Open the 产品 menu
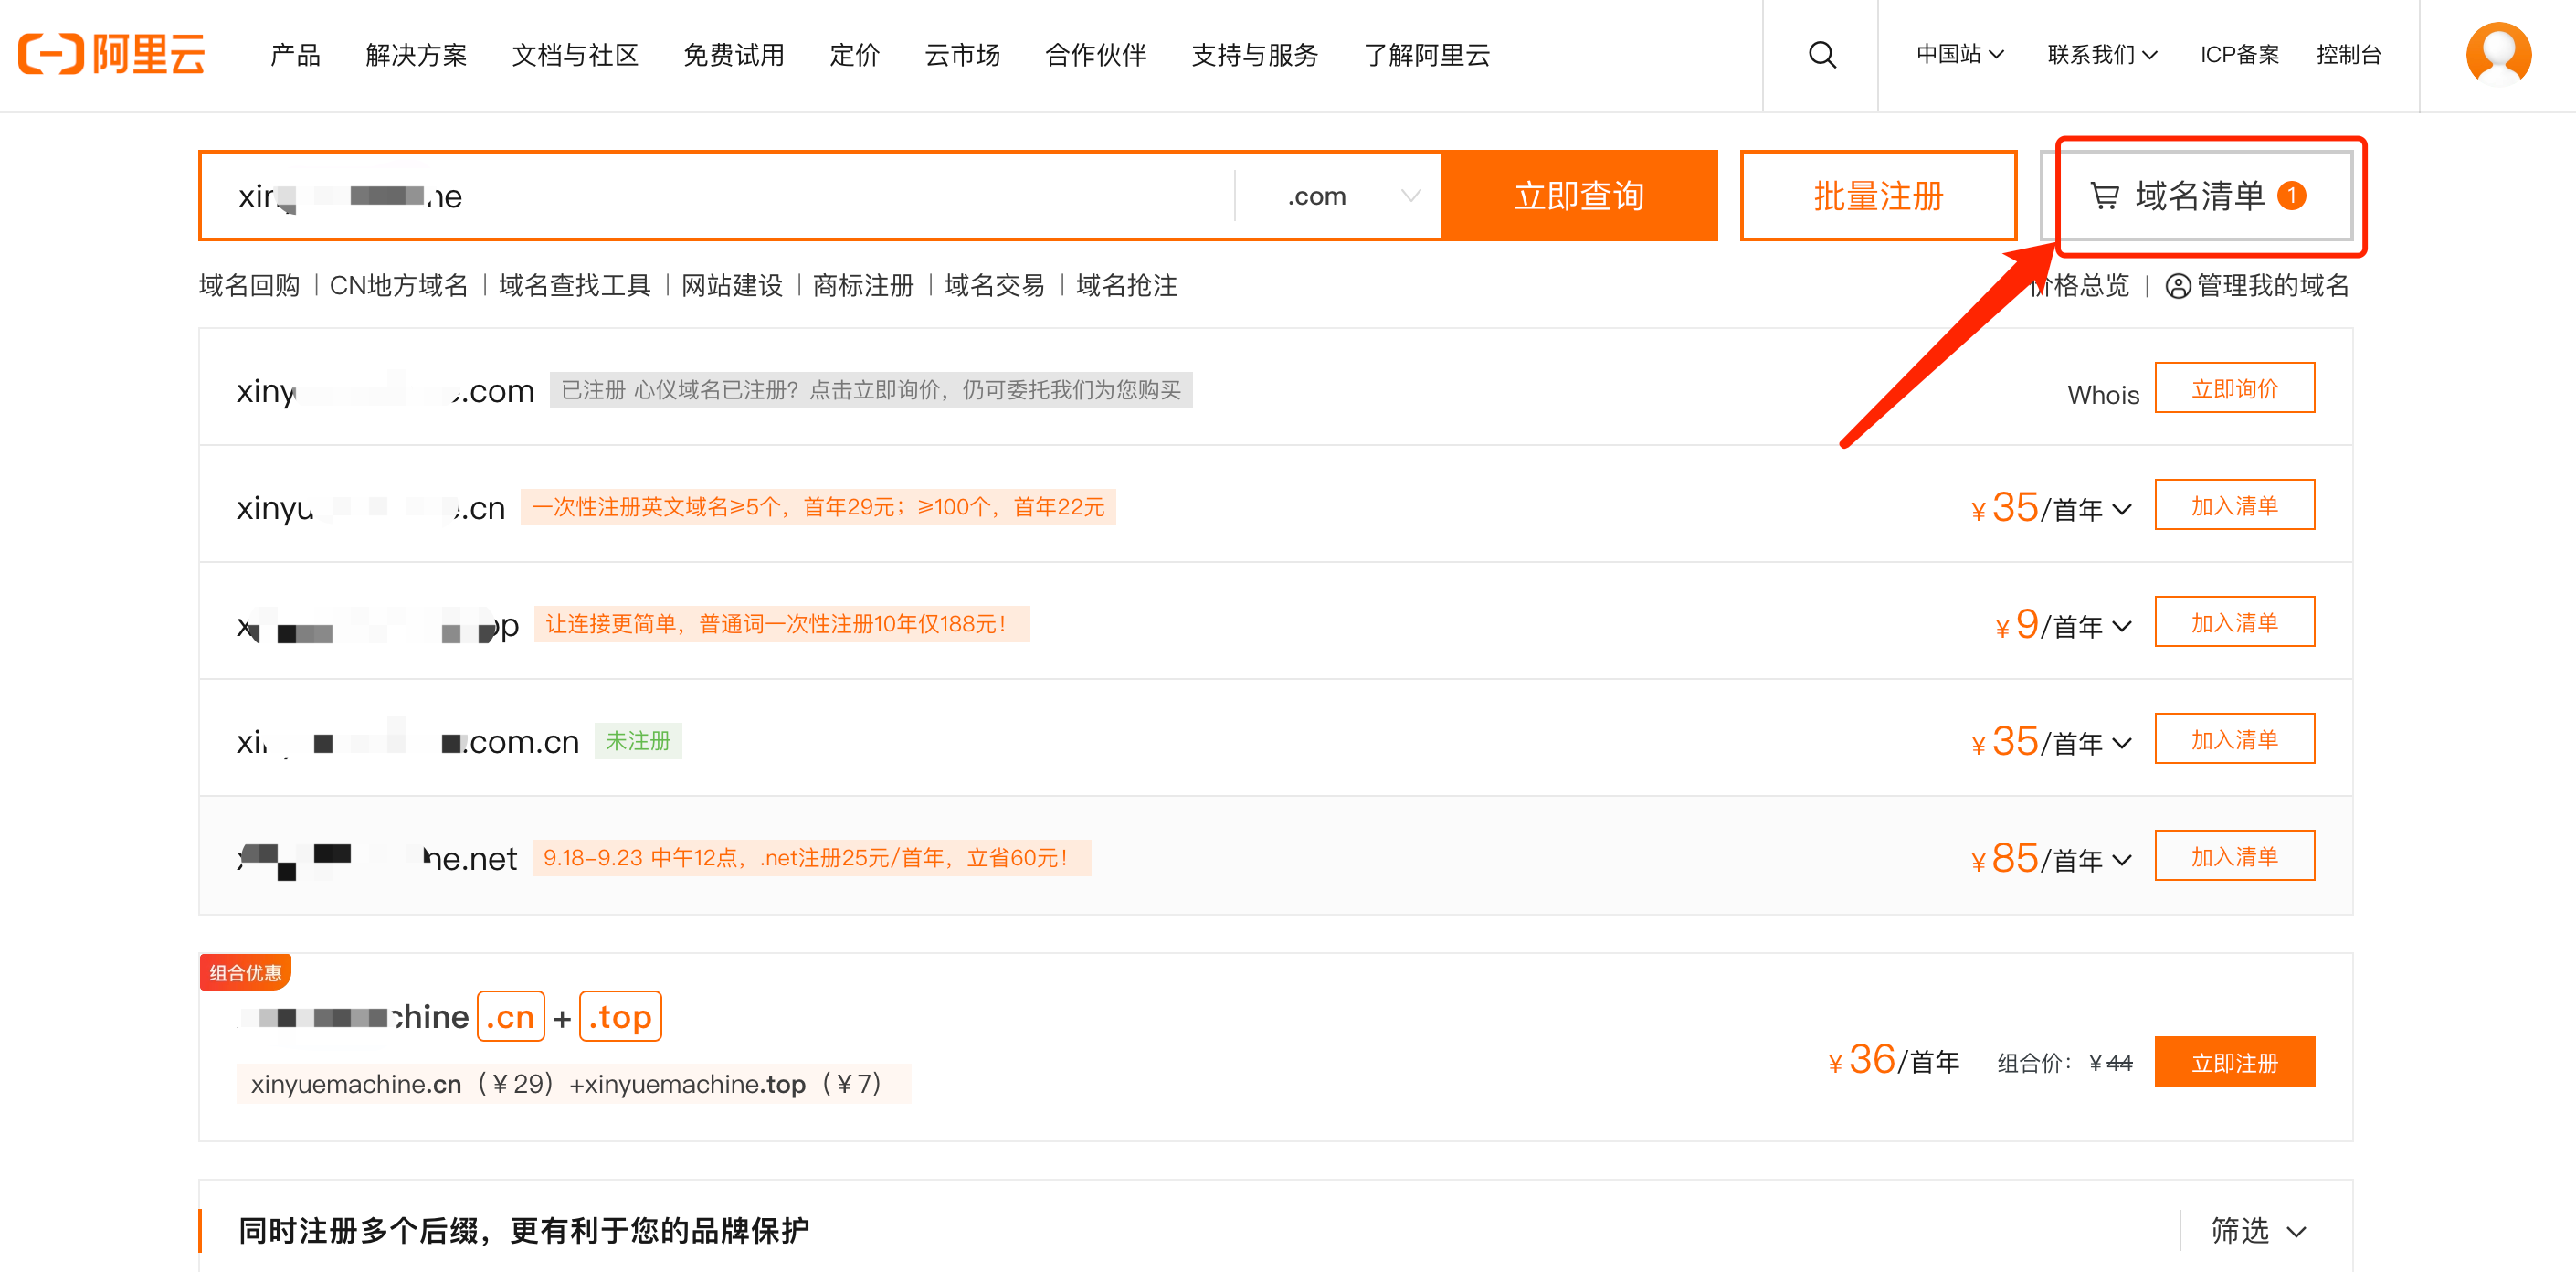The width and height of the screenshot is (2576, 1272). coord(295,55)
